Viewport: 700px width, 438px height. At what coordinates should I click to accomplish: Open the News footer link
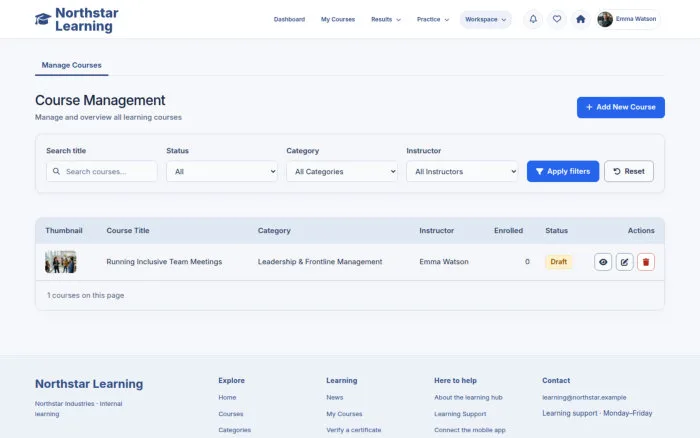pyautogui.click(x=334, y=397)
